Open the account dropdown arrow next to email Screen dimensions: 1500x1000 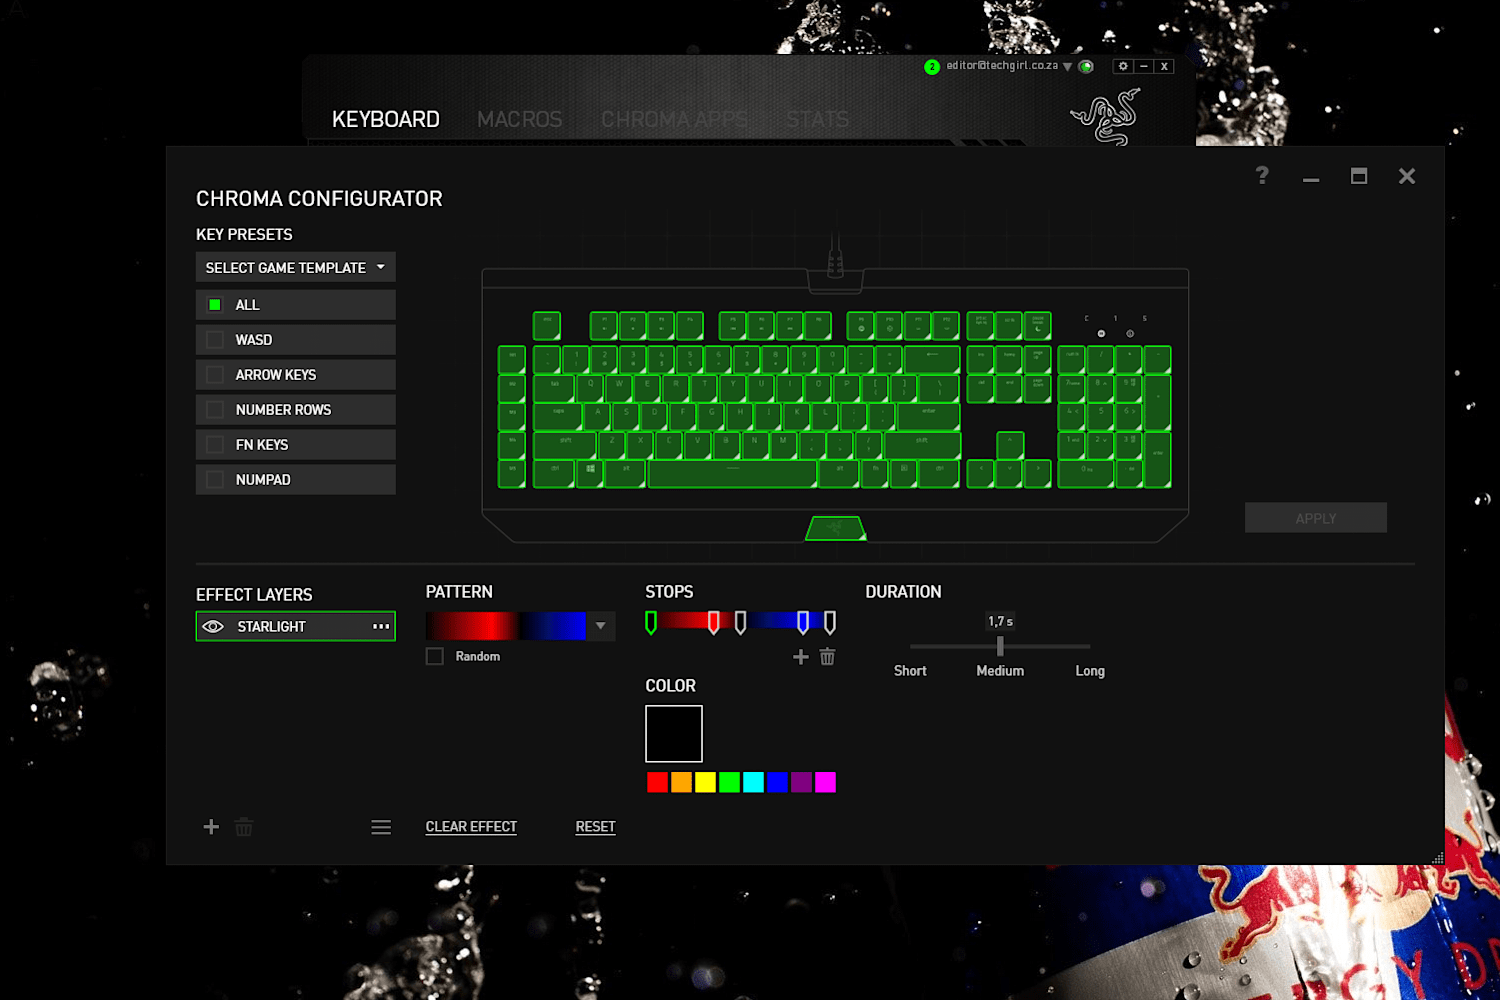pos(1067,66)
